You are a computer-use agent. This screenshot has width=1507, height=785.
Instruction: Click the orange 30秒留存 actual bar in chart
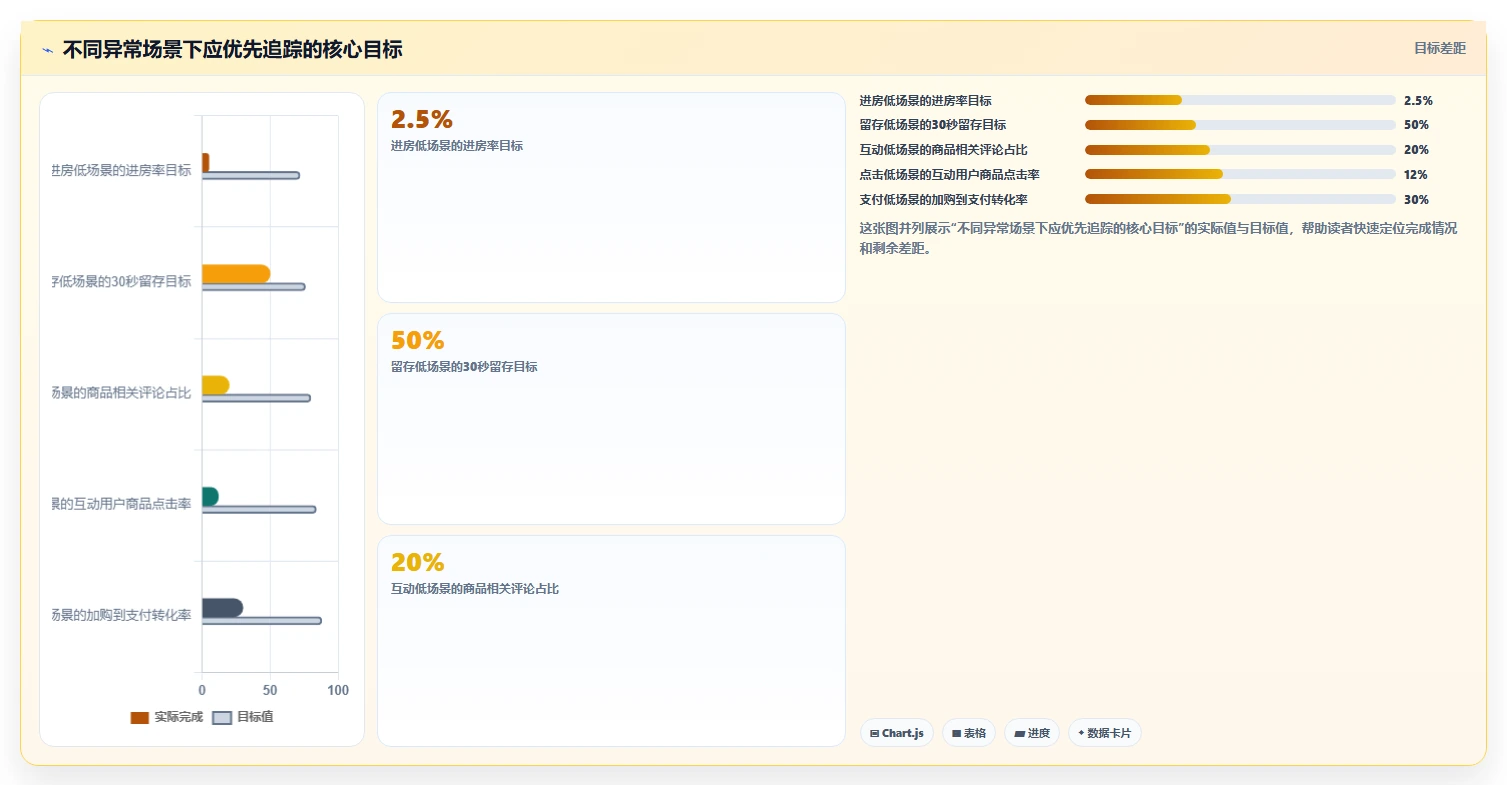tap(236, 274)
